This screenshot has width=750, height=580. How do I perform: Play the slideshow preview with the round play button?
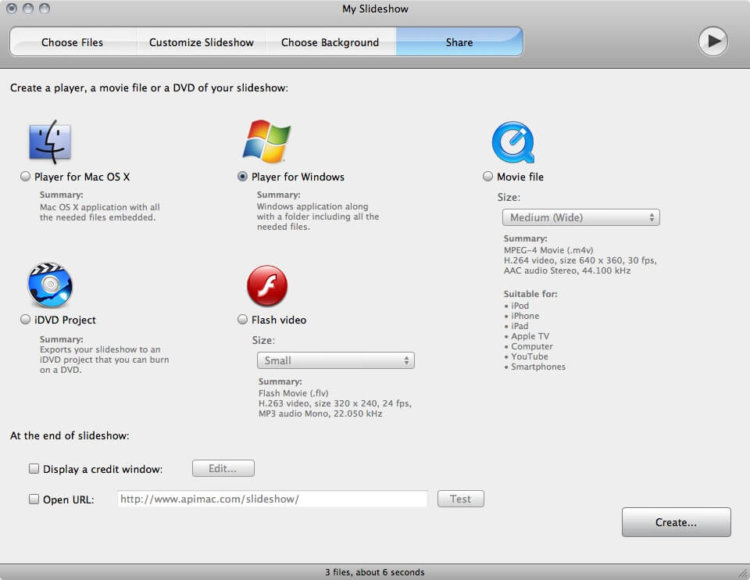[x=713, y=41]
